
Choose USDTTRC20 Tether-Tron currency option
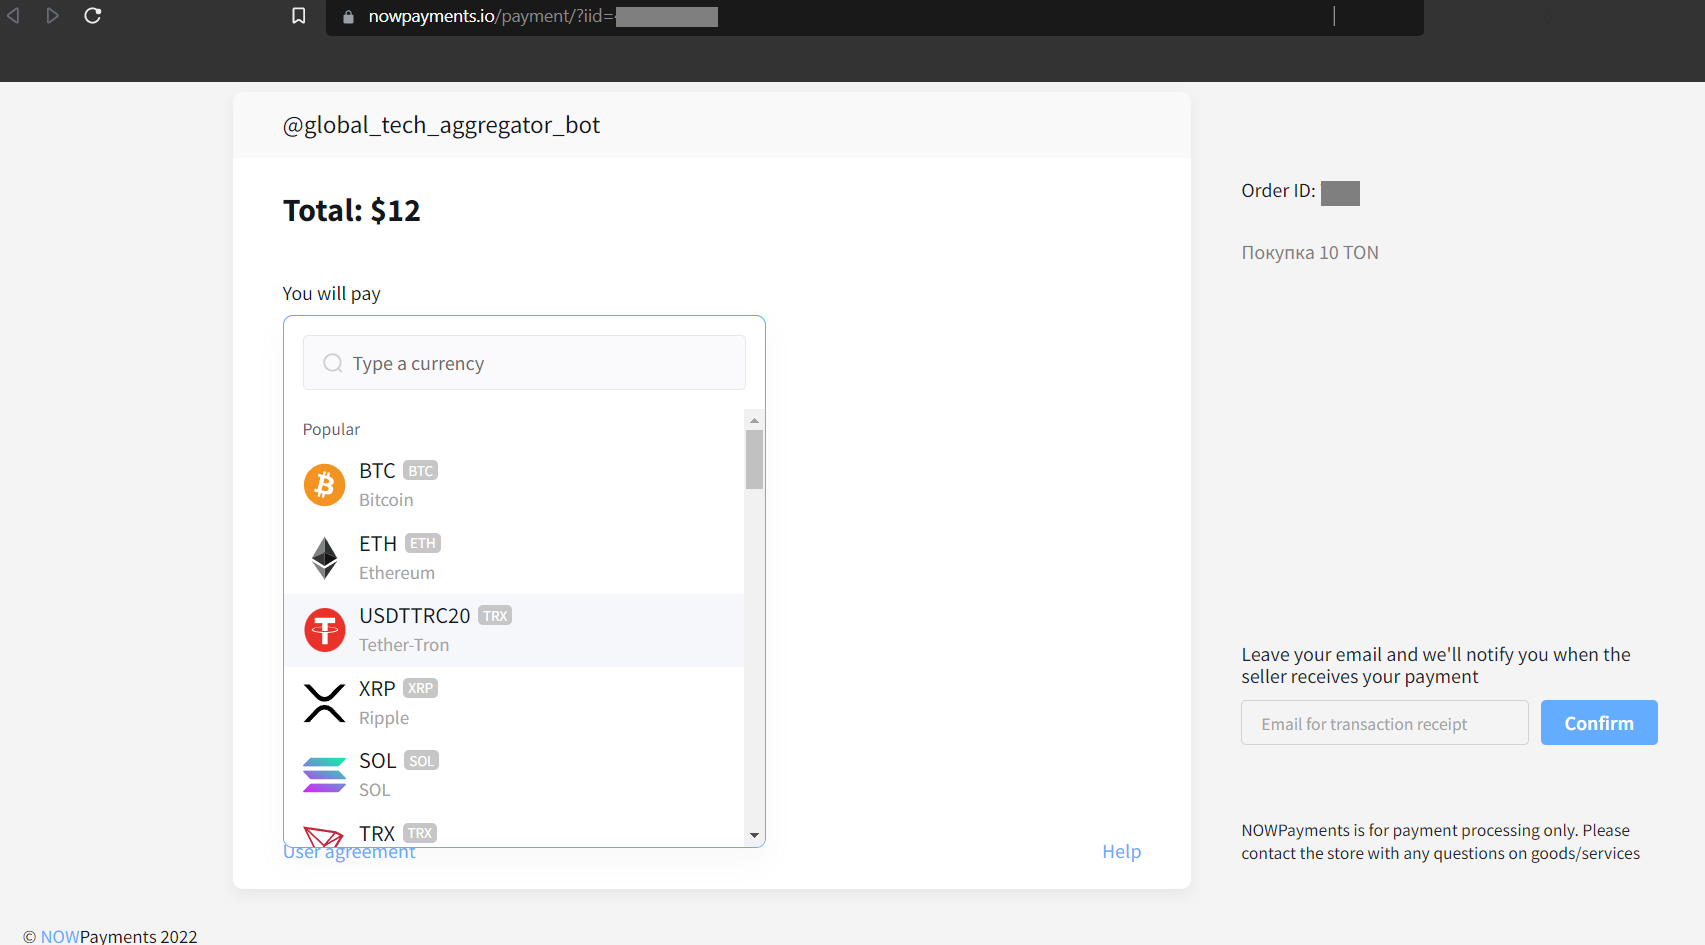click(514, 630)
